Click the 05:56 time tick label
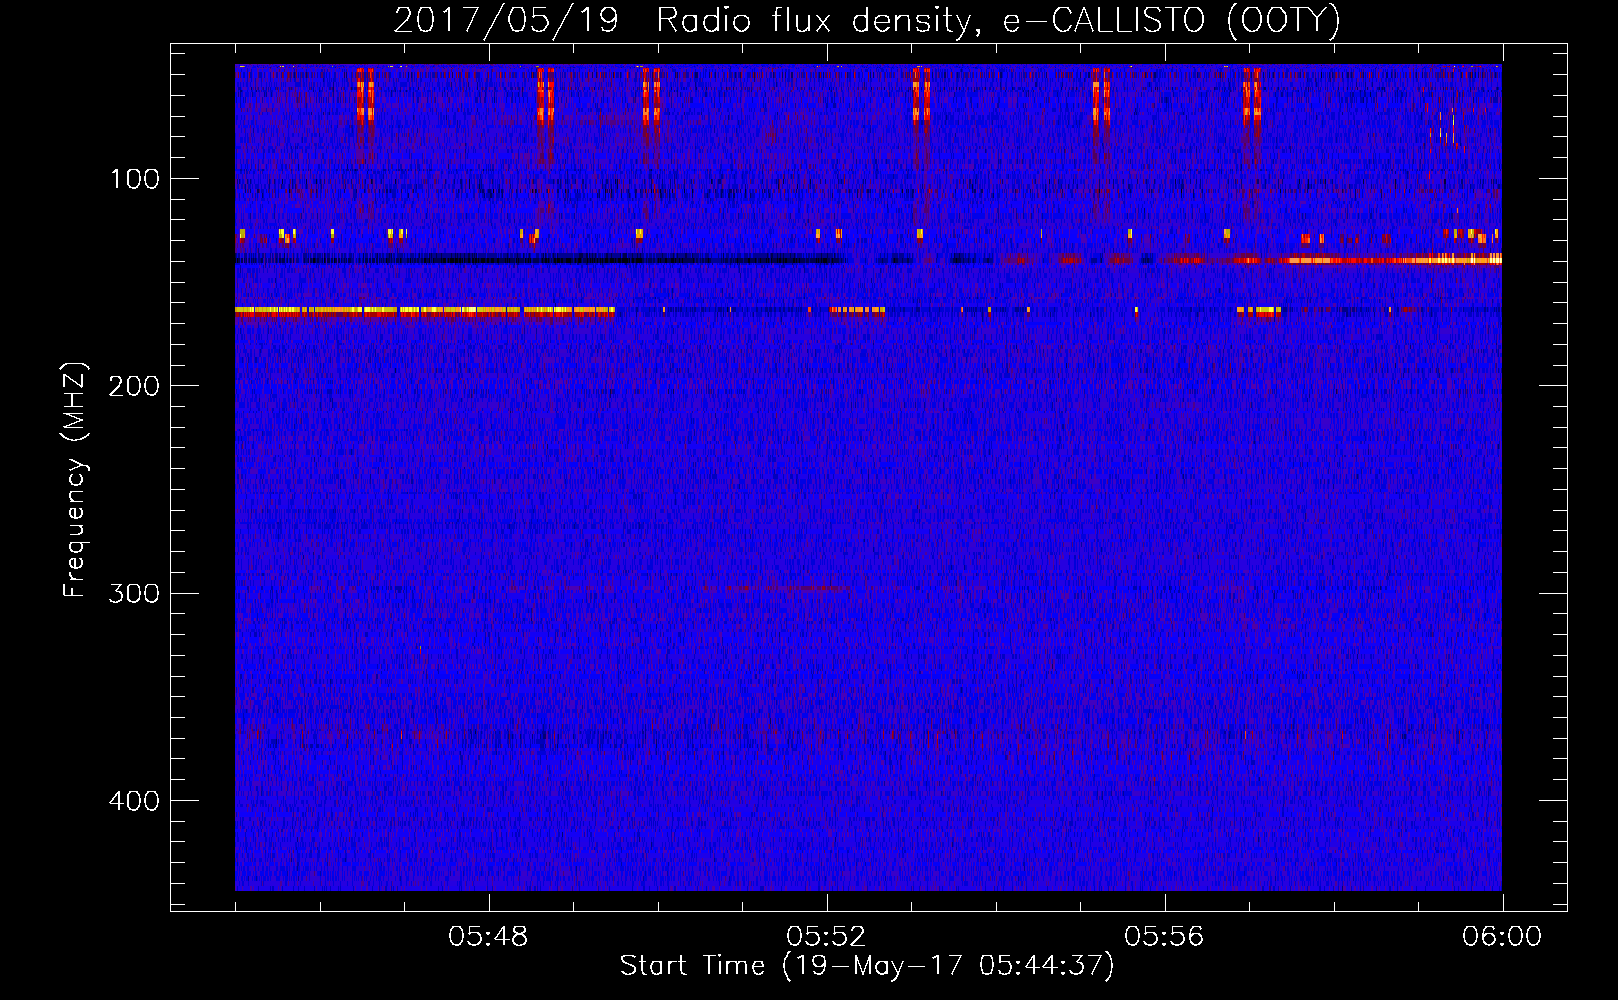 tap(1164, 937)
